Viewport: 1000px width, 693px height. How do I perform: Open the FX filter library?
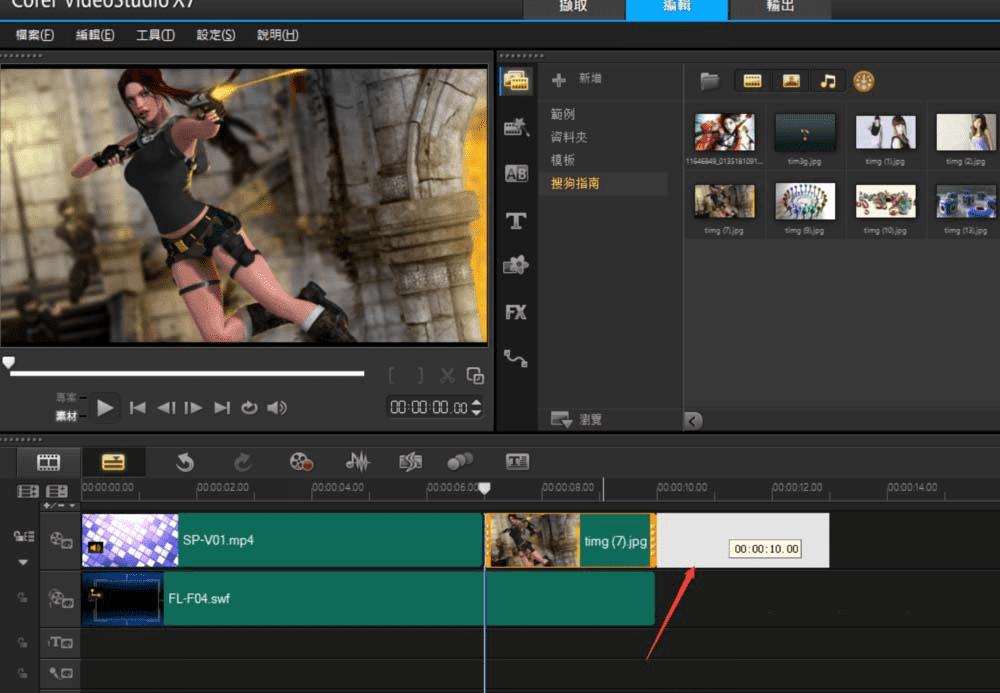pos(516,312)
